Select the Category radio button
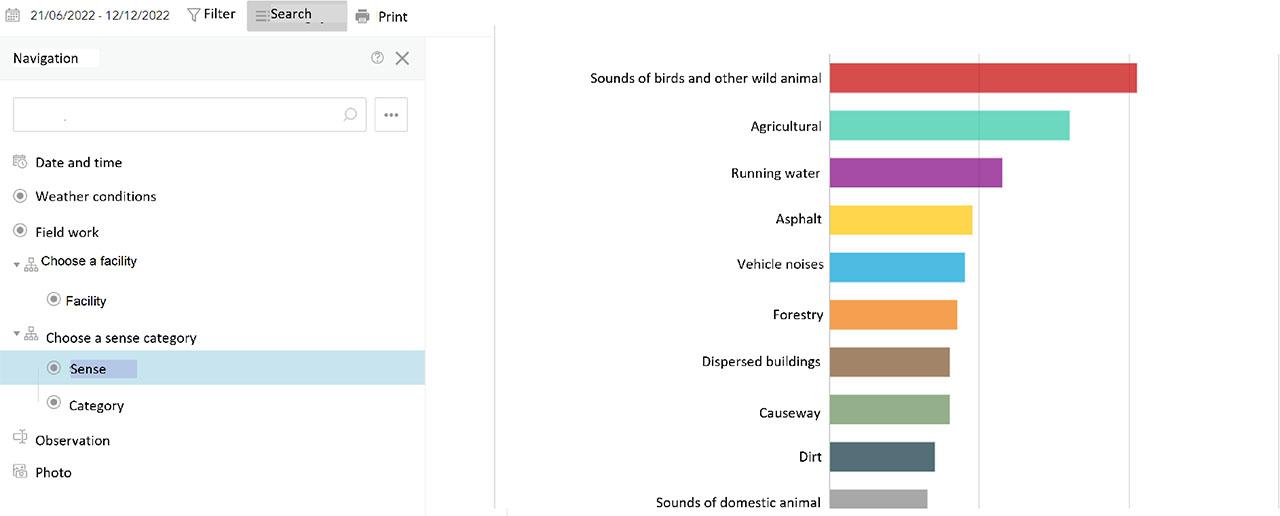The image size is (1280, 516). 54,404
